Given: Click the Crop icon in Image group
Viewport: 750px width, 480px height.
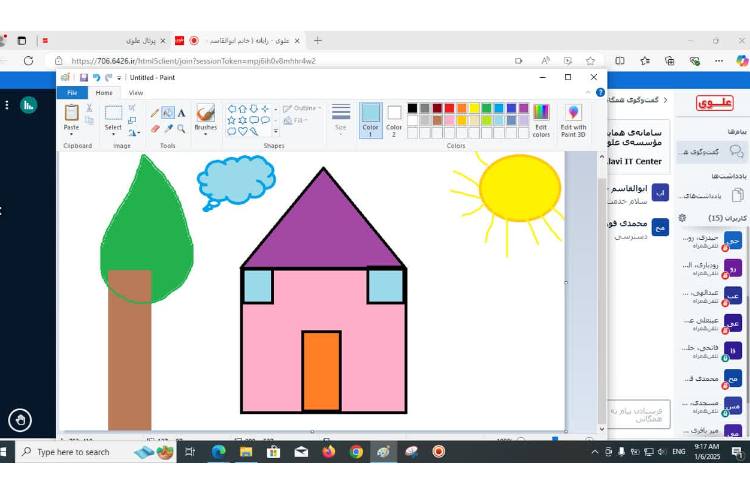Looking at the screenshot, I should [x=132, y=108].
